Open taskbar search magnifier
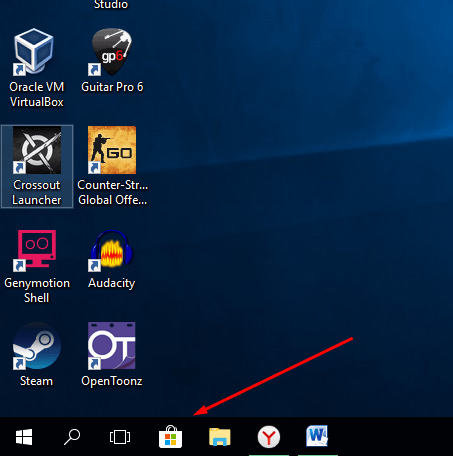The width and height of the screenshot is (453, 456). pyautogui.click(x=72, y=437)
